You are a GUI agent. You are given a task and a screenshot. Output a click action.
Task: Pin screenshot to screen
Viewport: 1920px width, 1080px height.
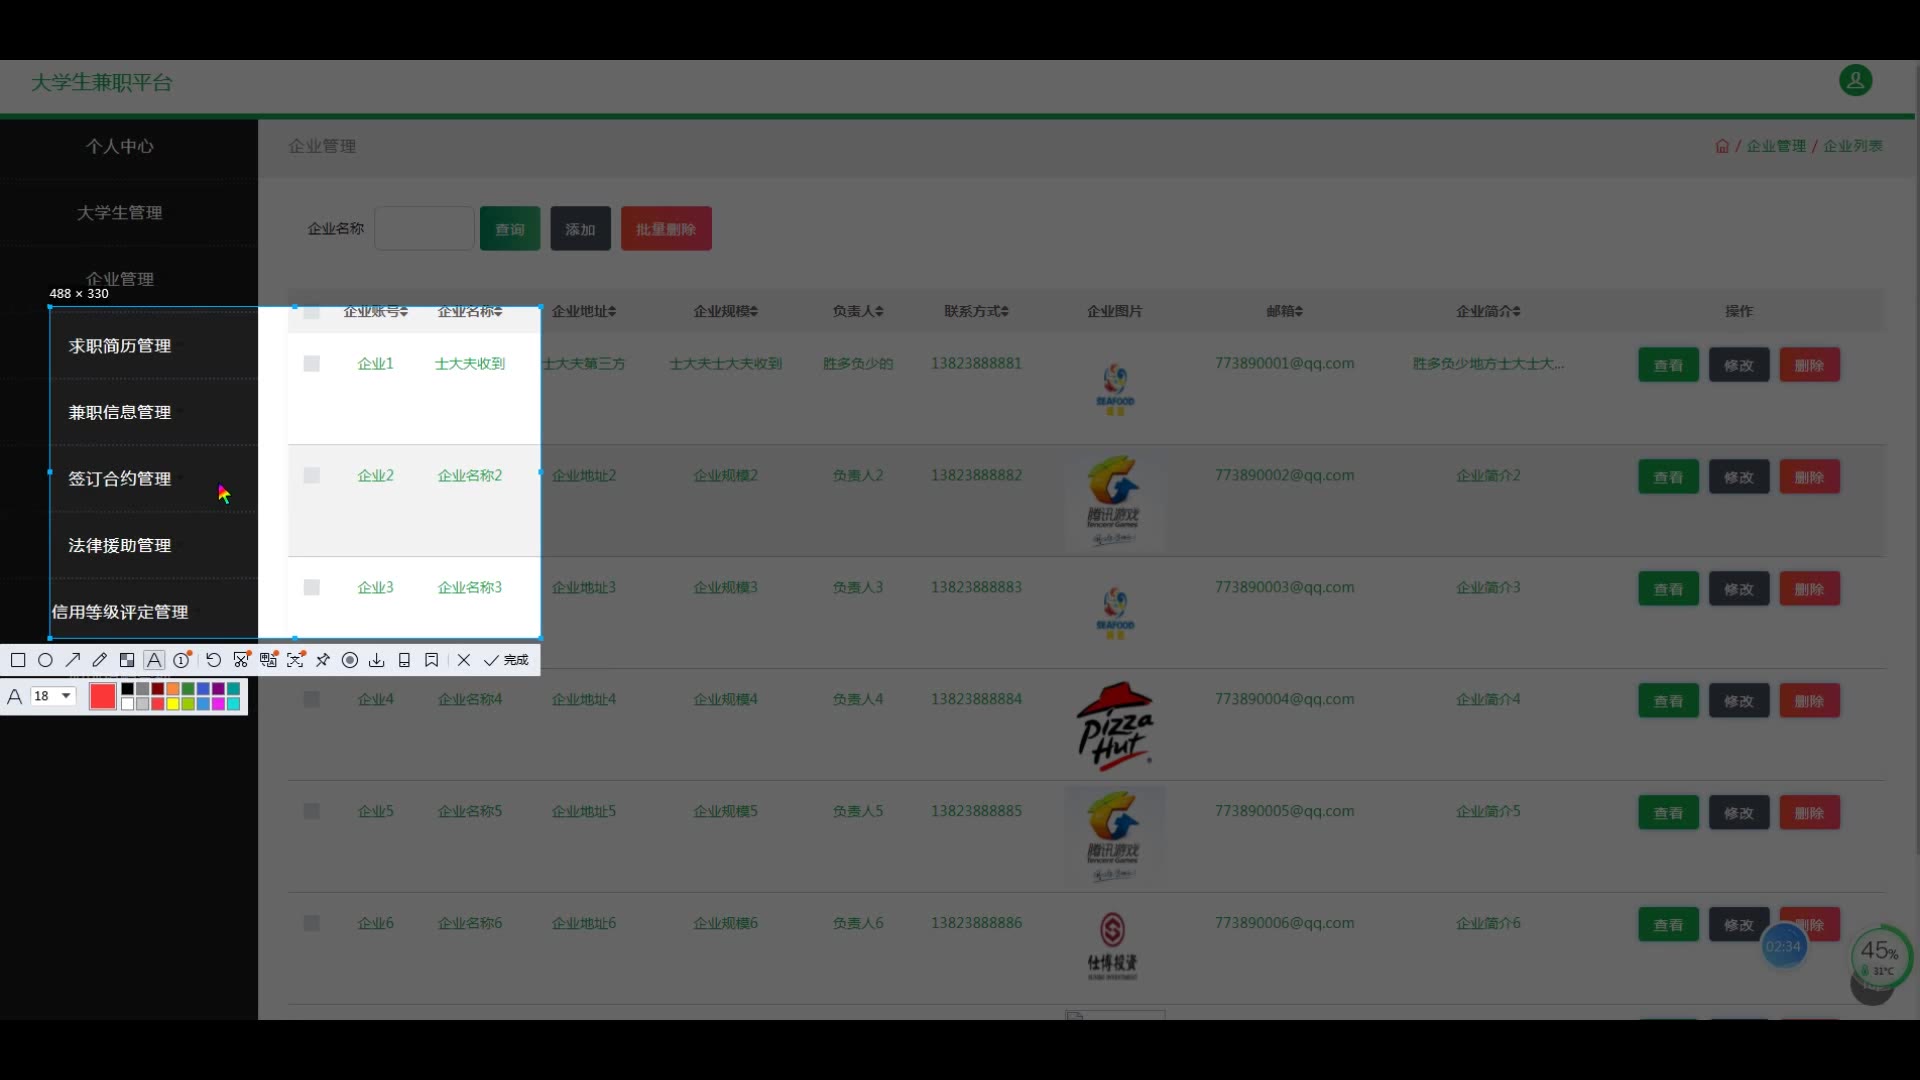point(323,660)
